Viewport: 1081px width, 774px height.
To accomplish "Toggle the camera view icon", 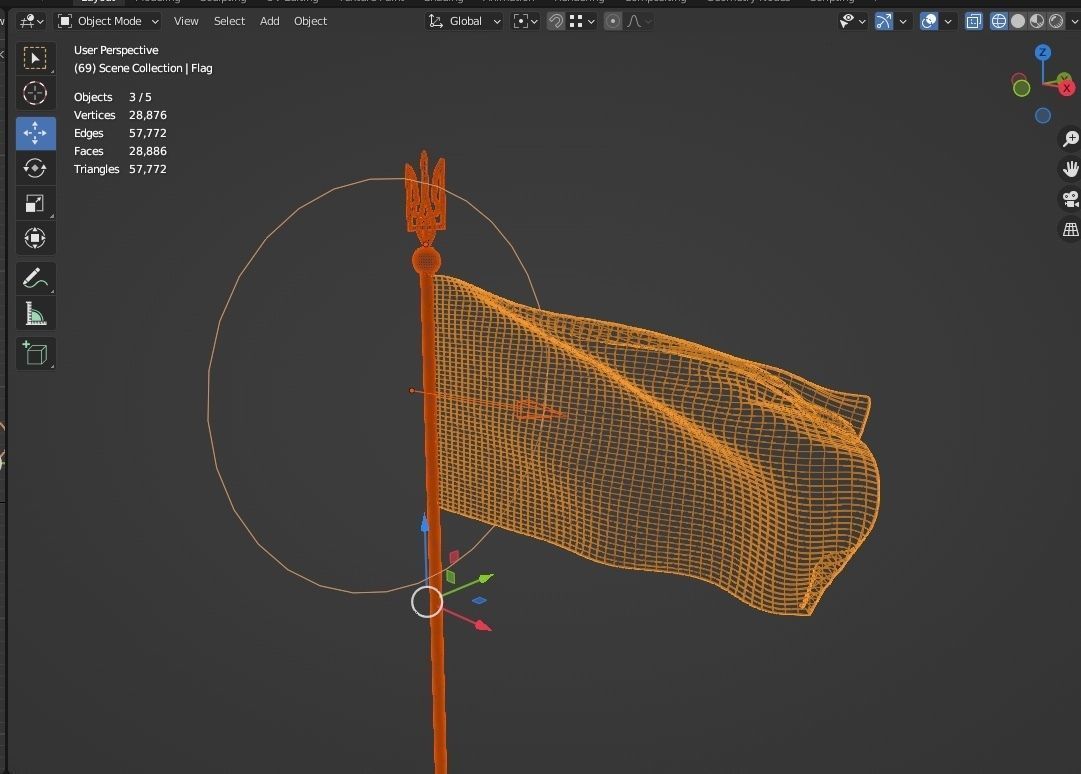I will [1070, 199].
